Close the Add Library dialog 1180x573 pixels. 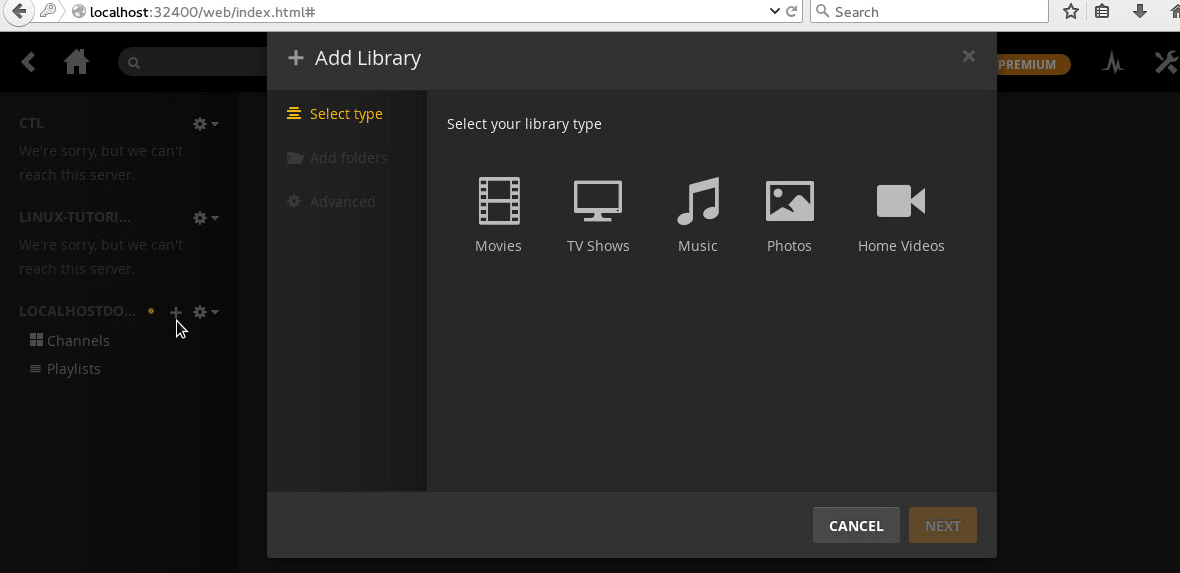point(968,57)
